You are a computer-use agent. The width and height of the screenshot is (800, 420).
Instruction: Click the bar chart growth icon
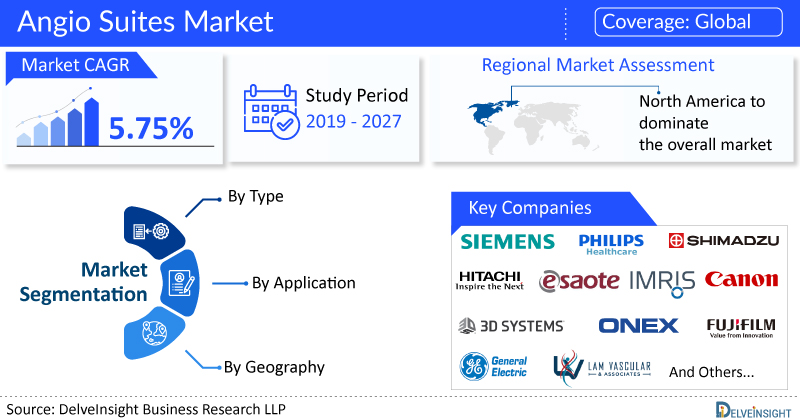58,117
